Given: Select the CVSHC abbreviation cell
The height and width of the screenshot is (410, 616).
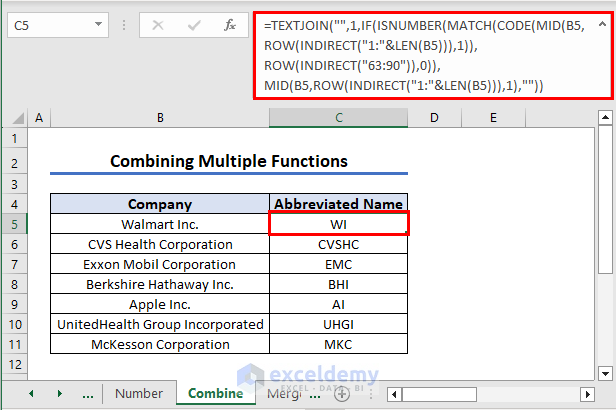Looking at the screenshot, I should point(339,244).
